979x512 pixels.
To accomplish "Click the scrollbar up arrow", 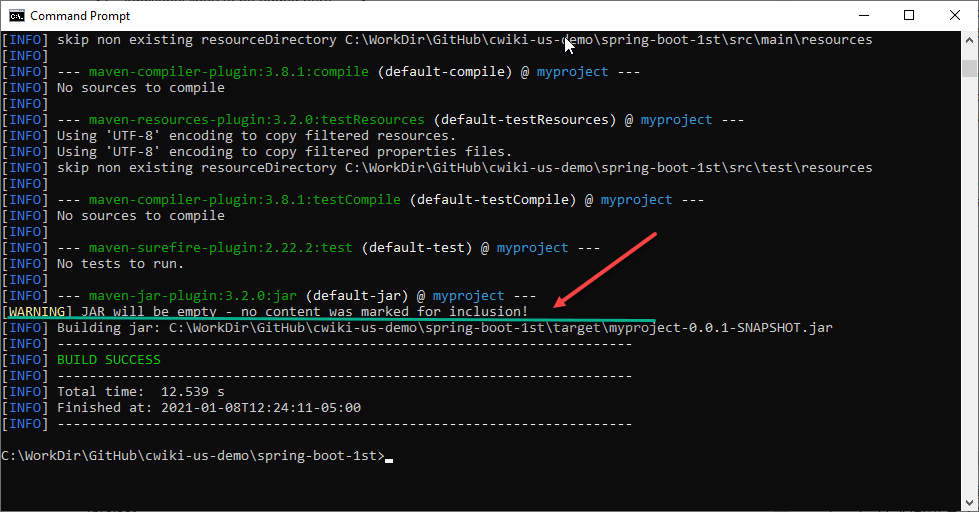I will coord(969,40).
